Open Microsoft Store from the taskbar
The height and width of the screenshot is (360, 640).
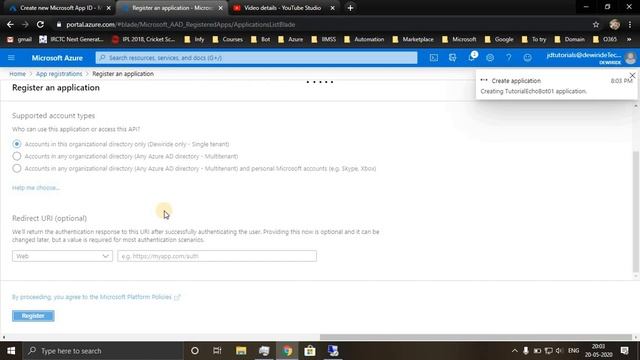pos(310,351)
